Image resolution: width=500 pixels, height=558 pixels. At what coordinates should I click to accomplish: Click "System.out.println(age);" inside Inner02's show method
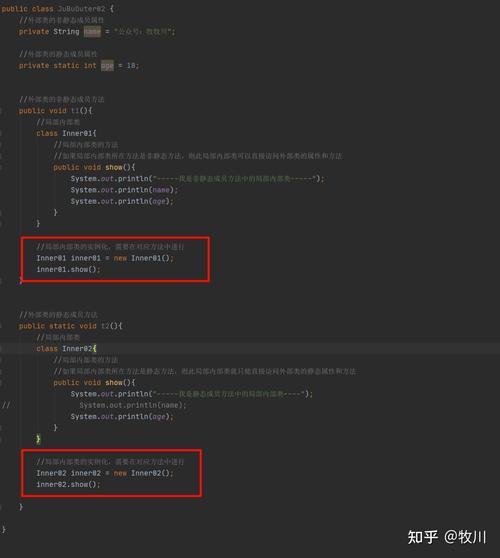122,416
